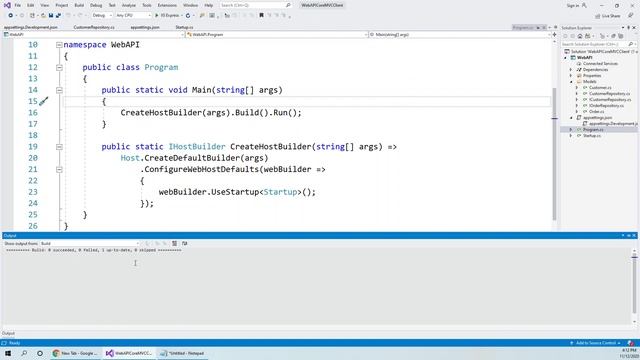Open the File menu
The height and width of the screenshot is (360, 640).
point(18,5)
